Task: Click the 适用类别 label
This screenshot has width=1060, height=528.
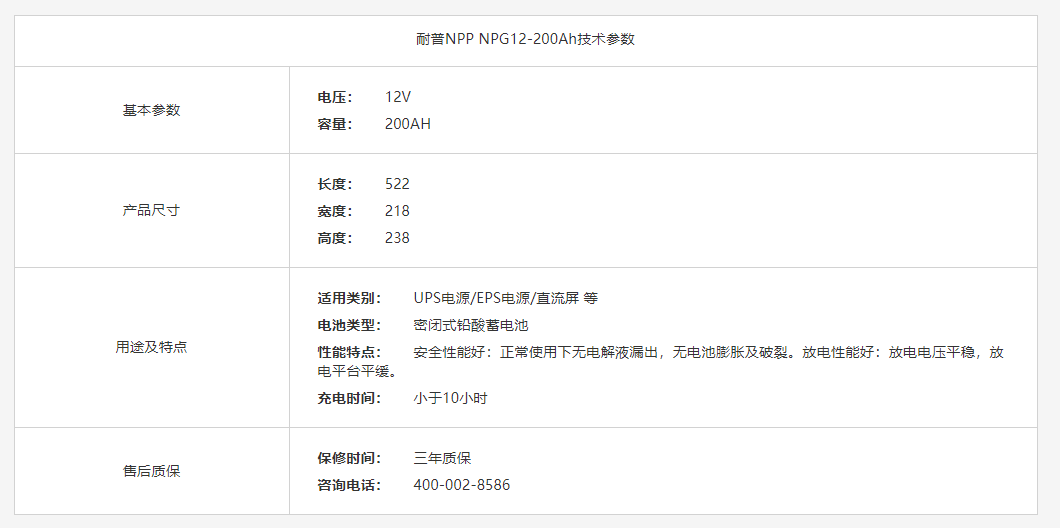Action: (x=349, y=298)
